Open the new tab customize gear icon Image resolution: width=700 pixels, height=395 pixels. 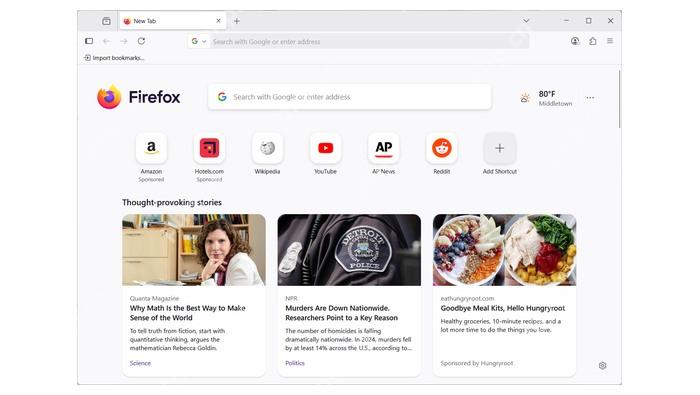pyautogui.click(x=602, y=366)
